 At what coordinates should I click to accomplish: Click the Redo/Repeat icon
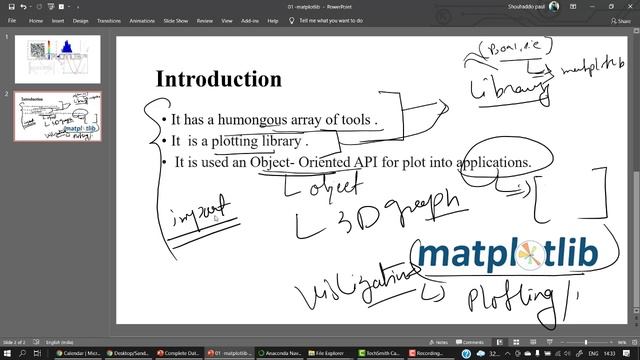coord(39,7)
